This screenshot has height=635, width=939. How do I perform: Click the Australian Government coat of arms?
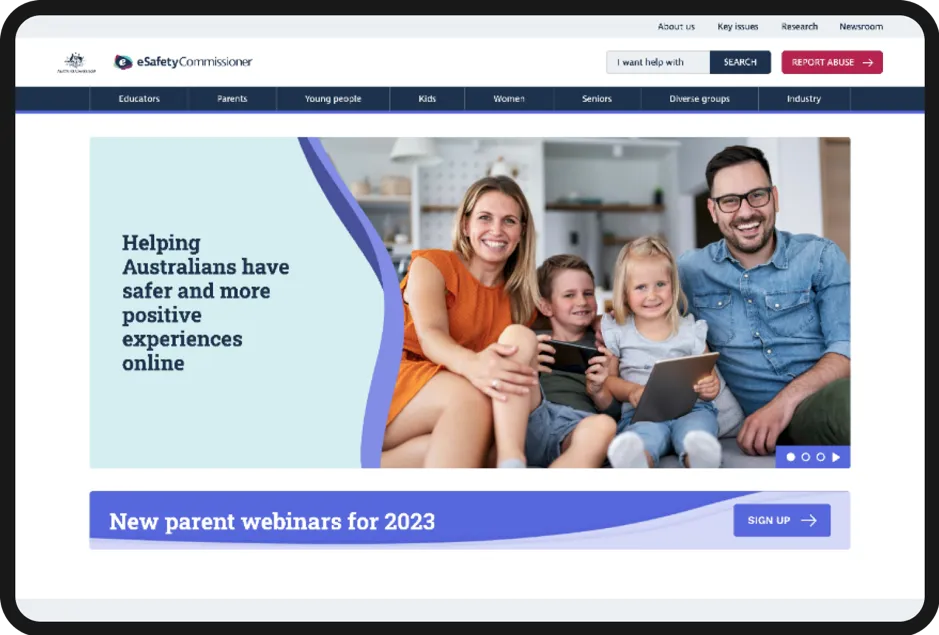point(75,62)
